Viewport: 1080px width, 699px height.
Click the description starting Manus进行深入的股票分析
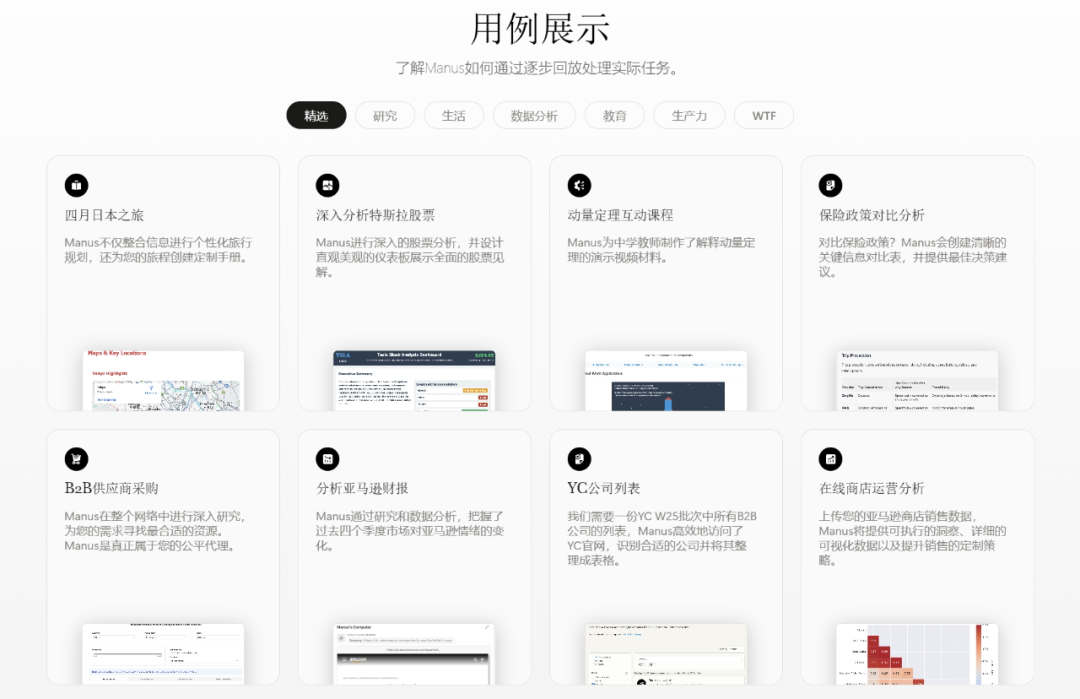(410, 257)
